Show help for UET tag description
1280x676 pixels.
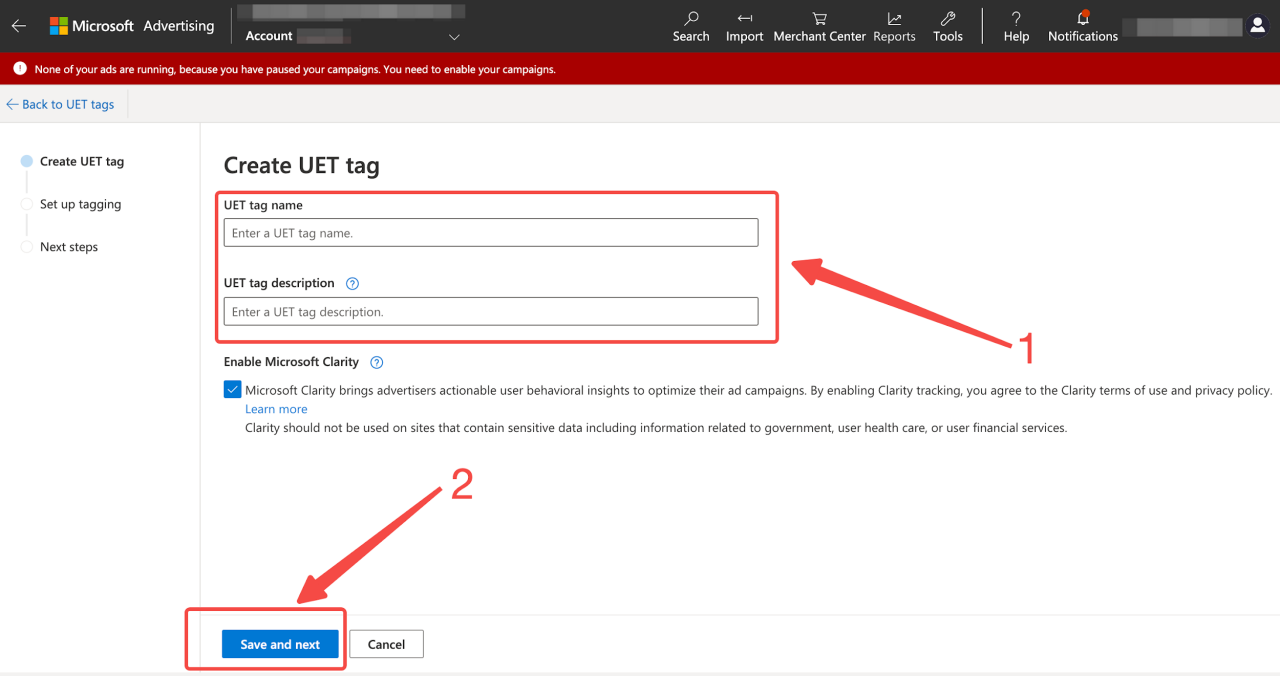point(352,284)
